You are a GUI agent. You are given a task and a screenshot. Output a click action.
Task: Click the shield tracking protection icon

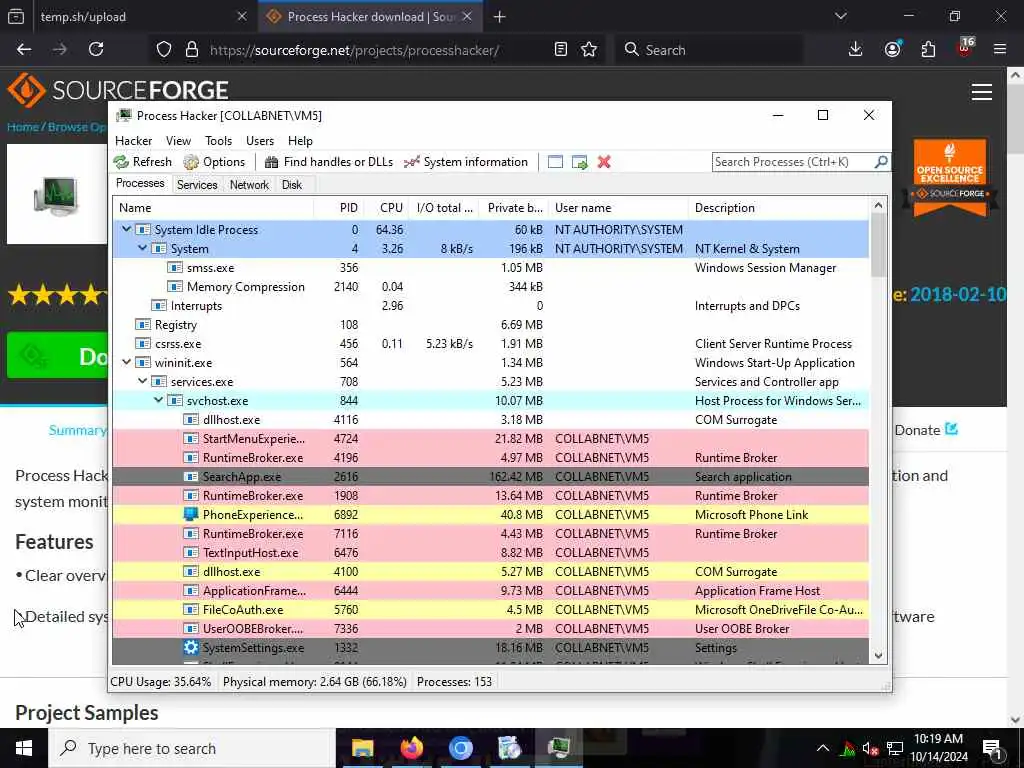click(164, 50)
